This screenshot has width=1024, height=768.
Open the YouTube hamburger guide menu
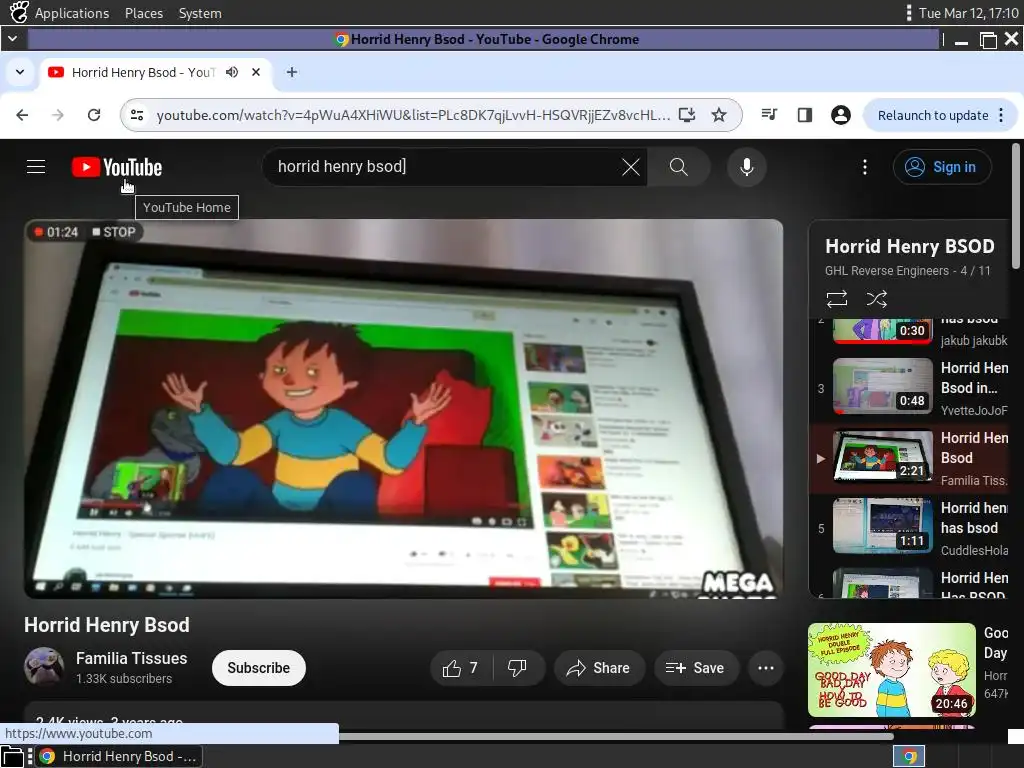coord(36,167)
